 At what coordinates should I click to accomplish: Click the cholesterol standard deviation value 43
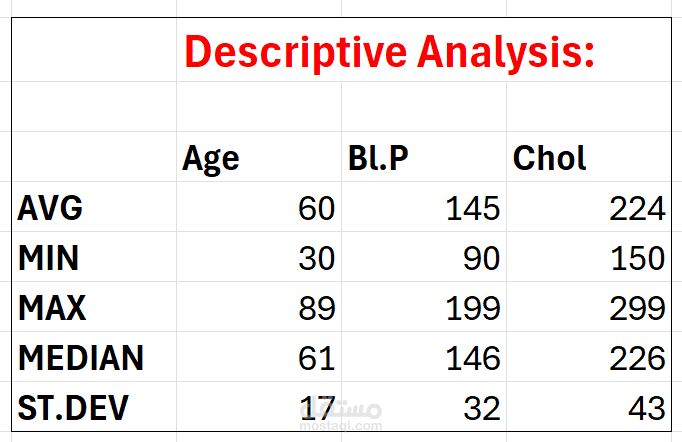point(645,406)
